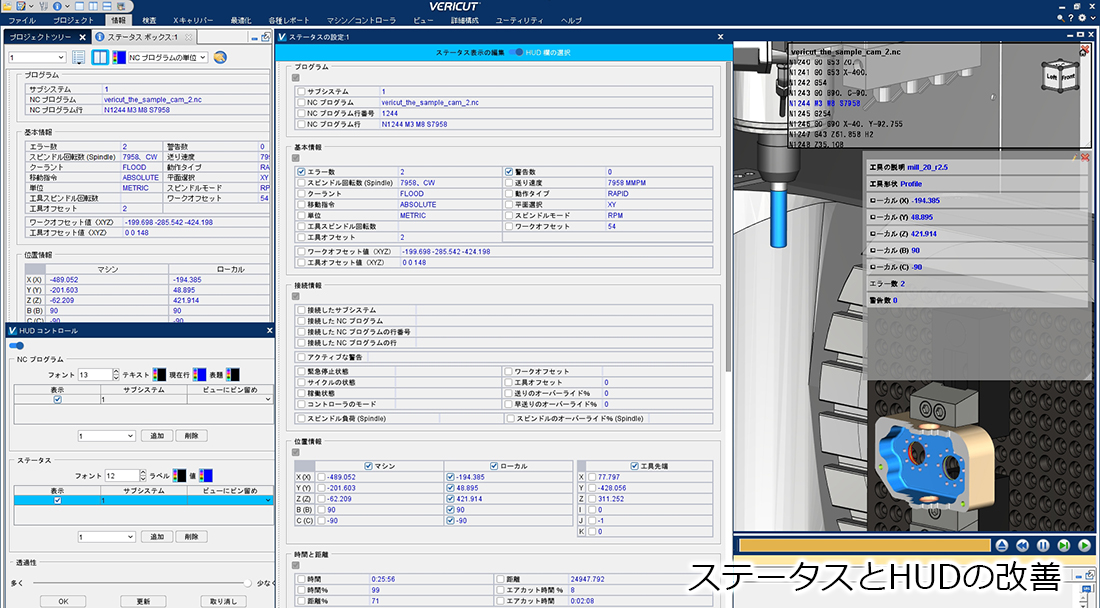Screen dimensions: 1100x608
Task: Click 追加 in the ステータス section
Action: [x=156, y=536]
